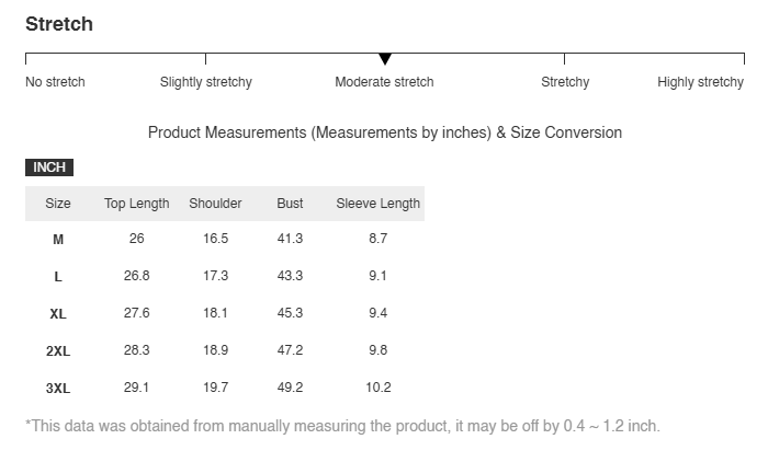Click the Moderate stretch triangle marker
The width and height of the screenshot is (768, 462).
(385, 60)
